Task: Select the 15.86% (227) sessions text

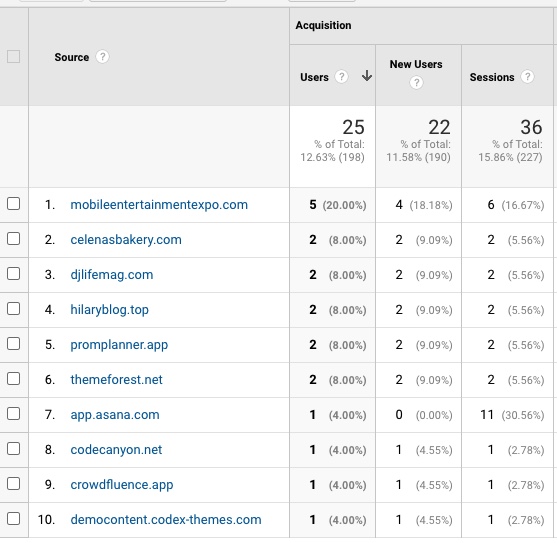Action: click(x=510, y=157)
